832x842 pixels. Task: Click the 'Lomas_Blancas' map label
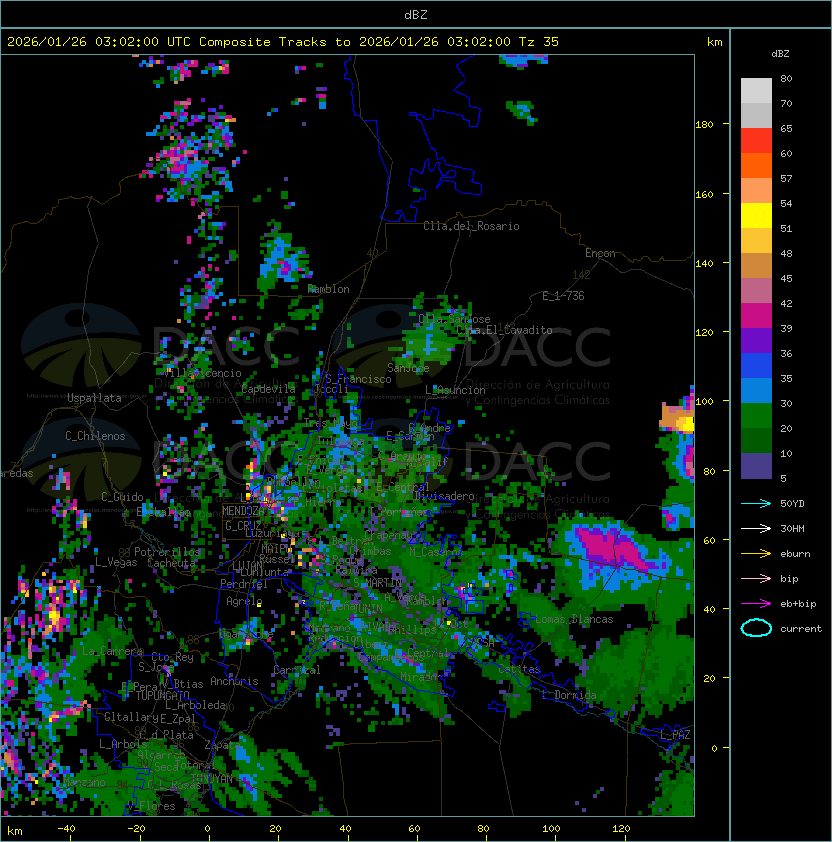pyautogui.click(x=574, y=619)
